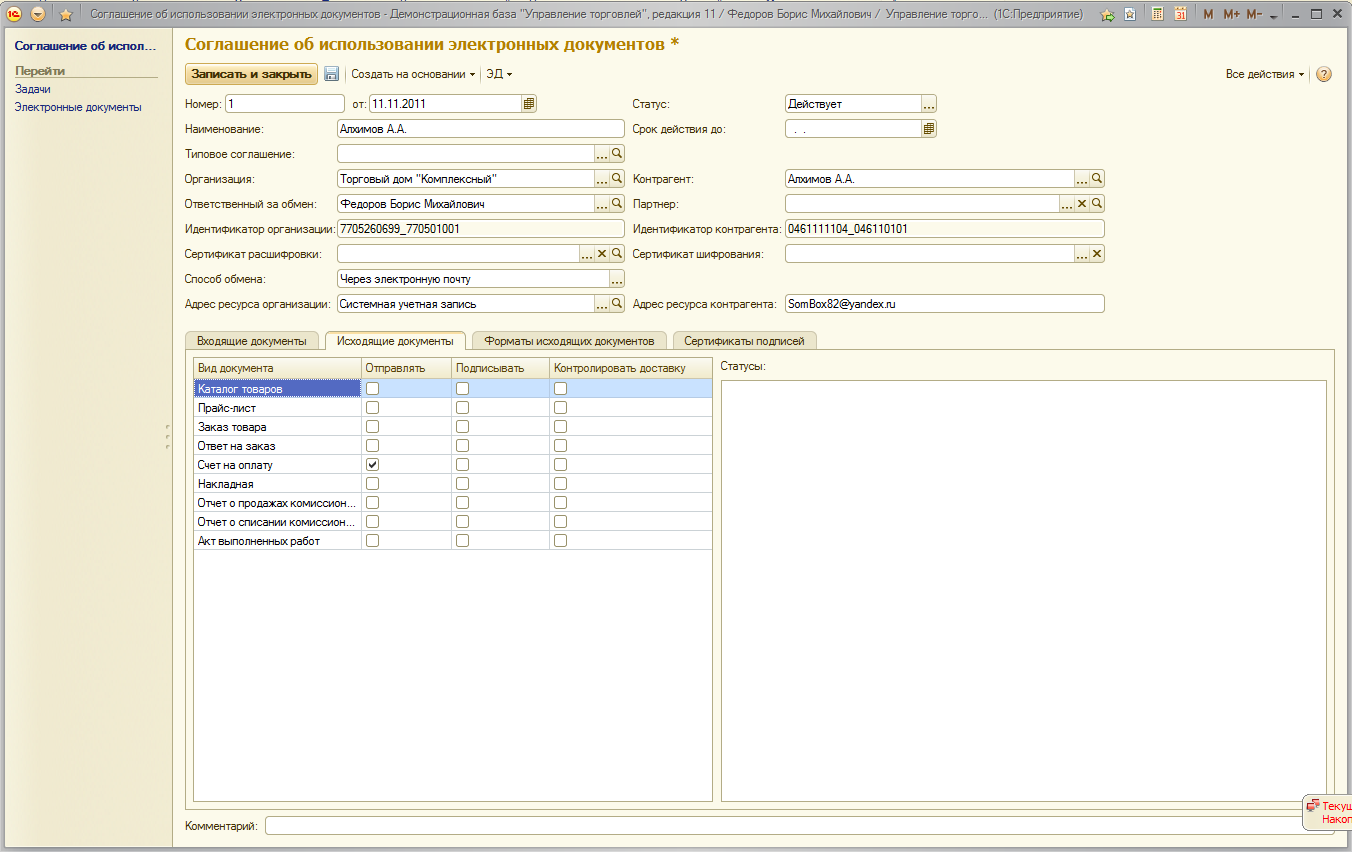1352x852 pixels.
Task: Enable Отправлять for Накладная
Action: coord(373,484)
